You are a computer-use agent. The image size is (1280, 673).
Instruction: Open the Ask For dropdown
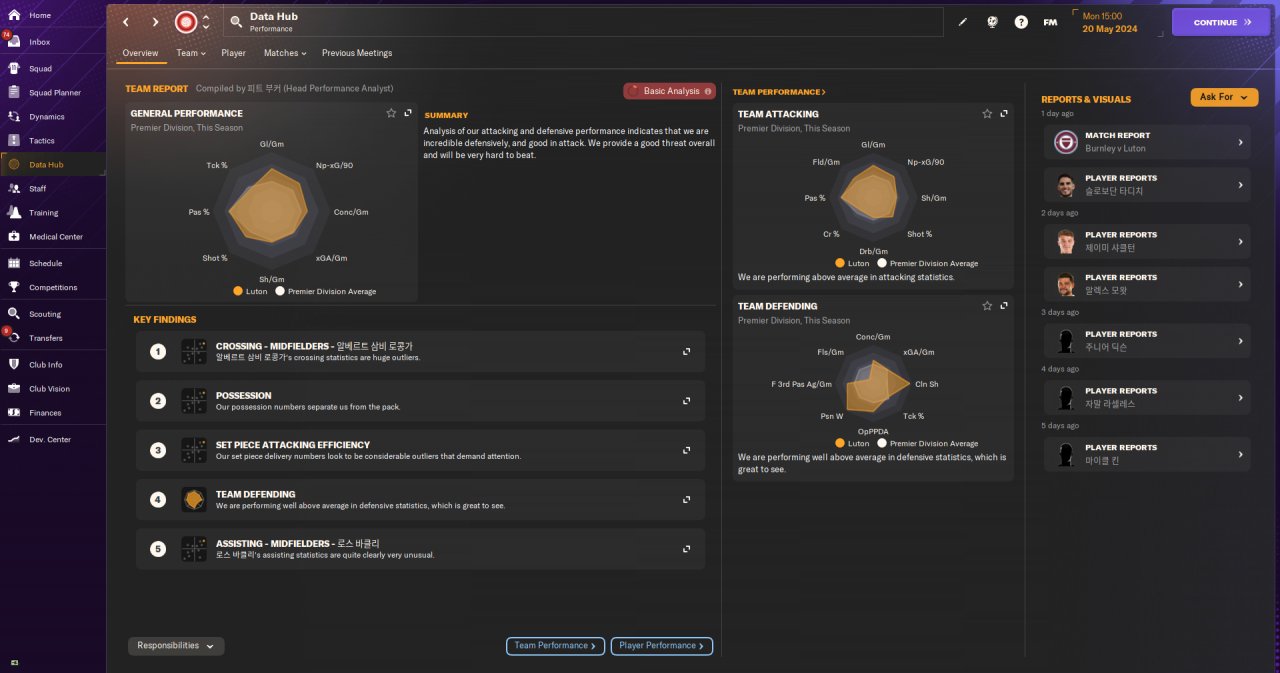[x=1224, y=97]
